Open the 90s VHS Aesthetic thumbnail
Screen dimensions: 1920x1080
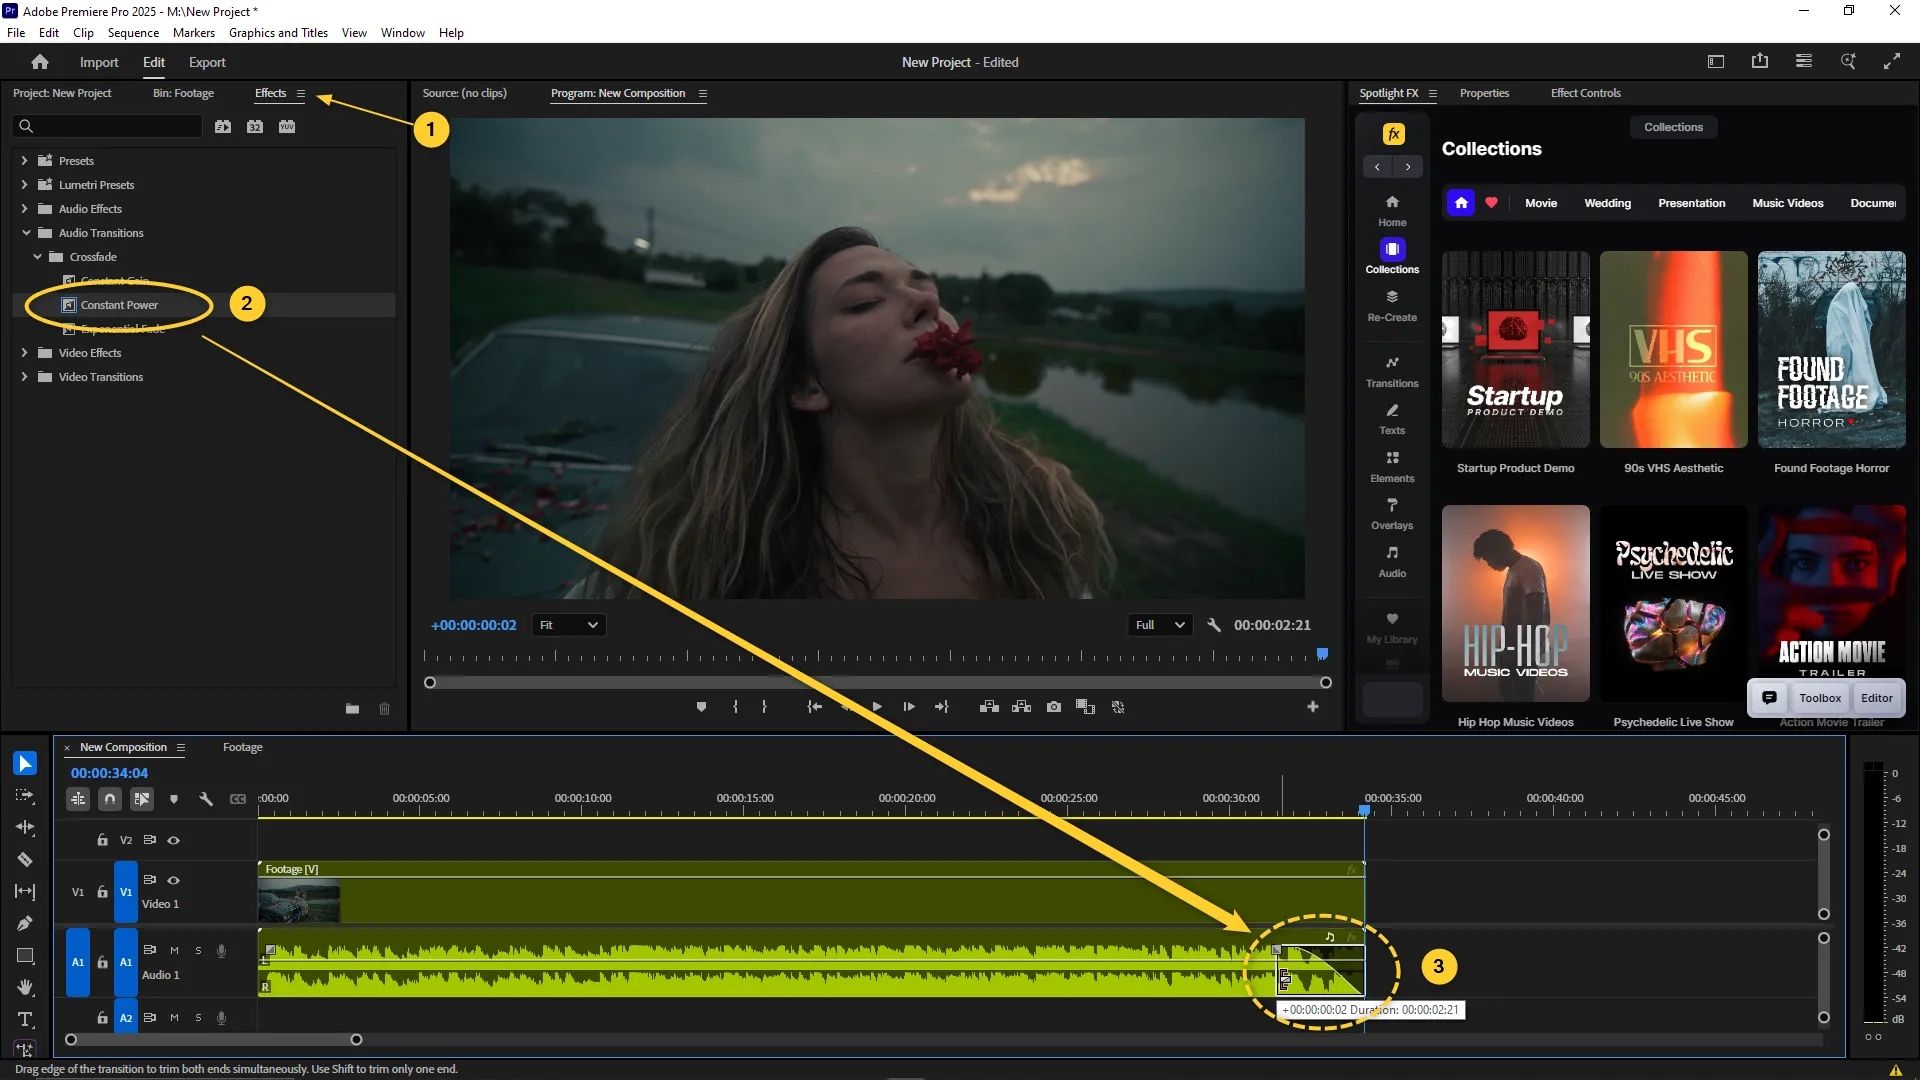coord(1673,349)
